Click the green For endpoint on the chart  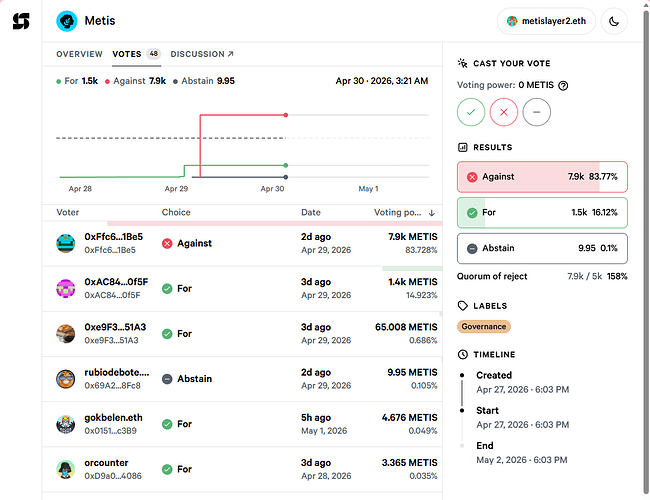point(286,165)
